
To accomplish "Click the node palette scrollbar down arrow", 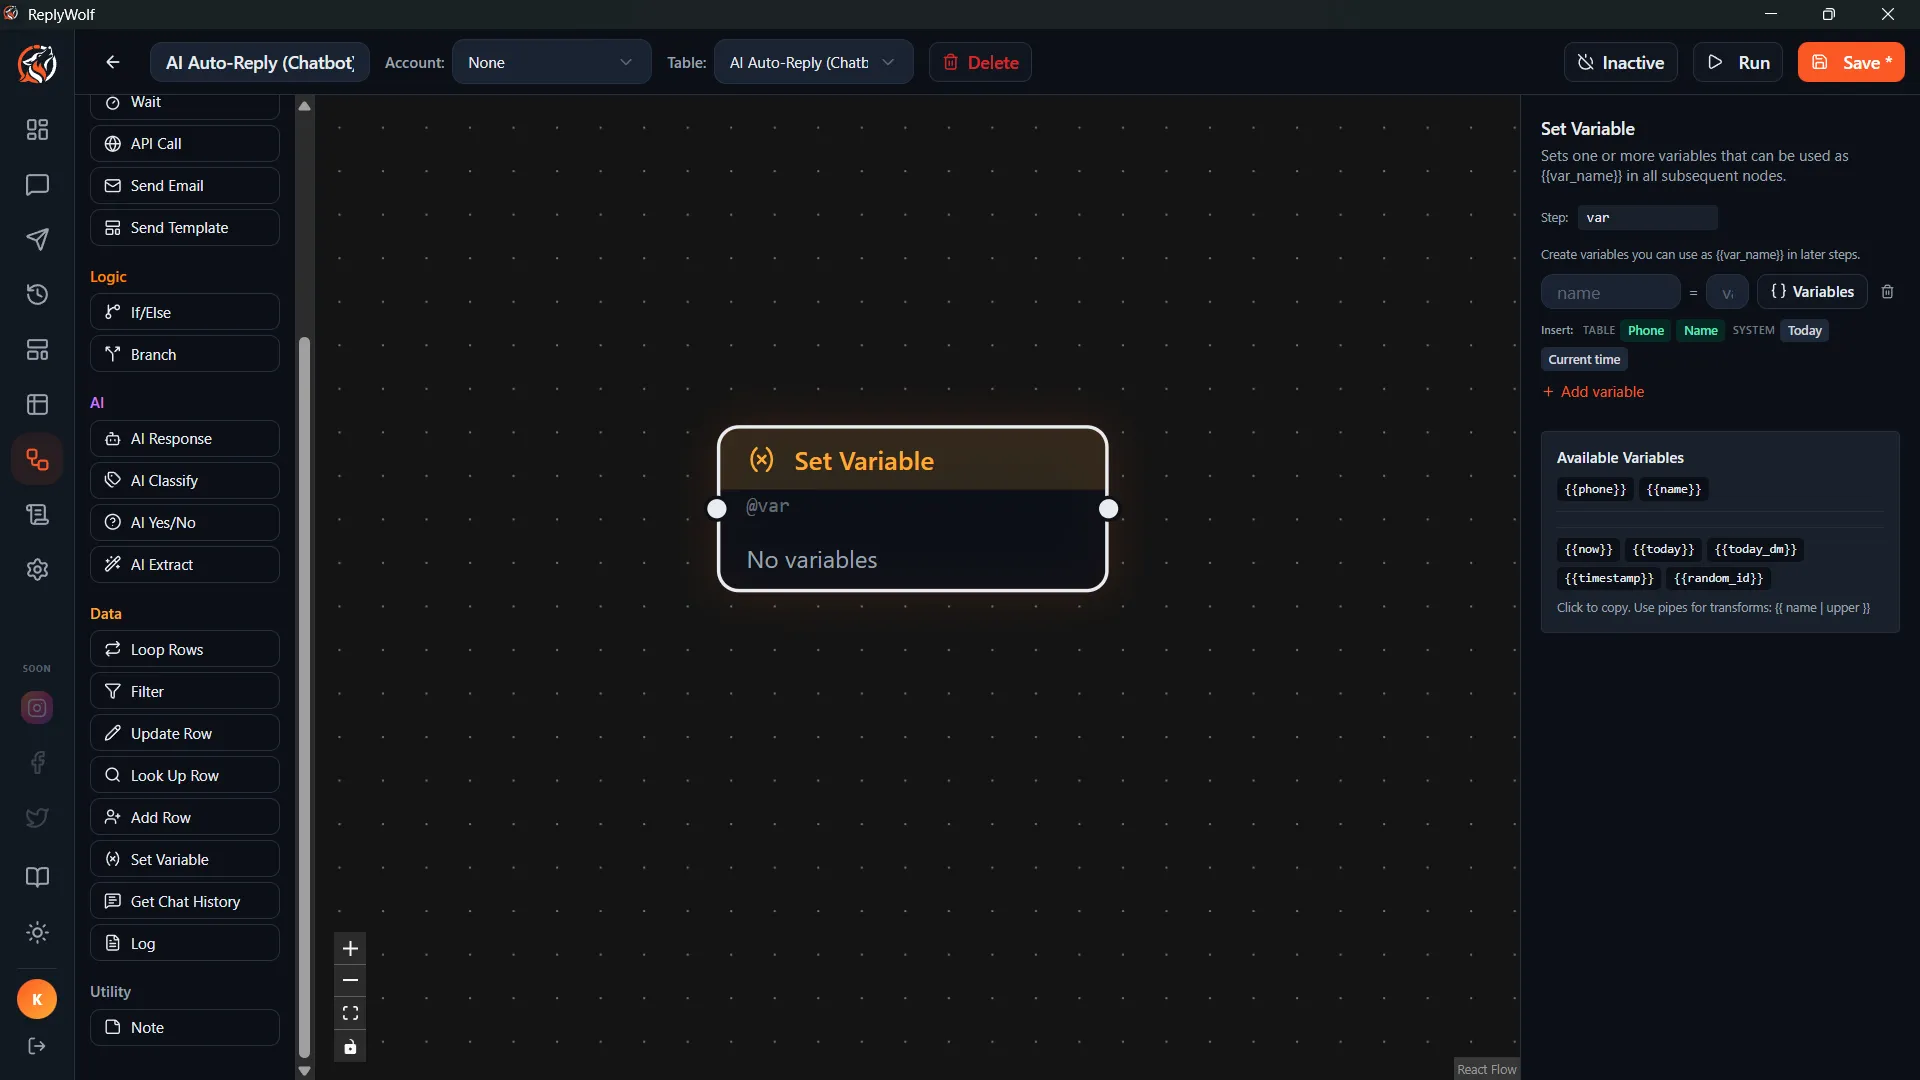I will click(x=305, y=1071).
